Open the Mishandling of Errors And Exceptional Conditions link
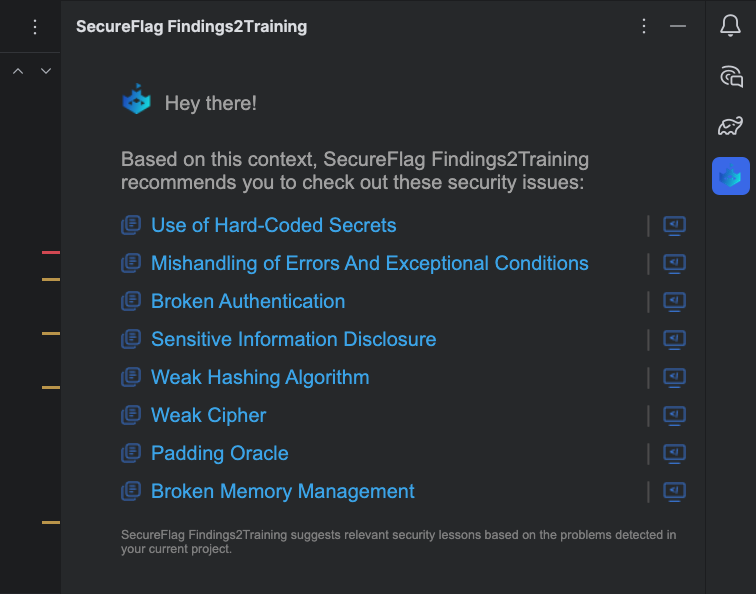 [369, 264]
